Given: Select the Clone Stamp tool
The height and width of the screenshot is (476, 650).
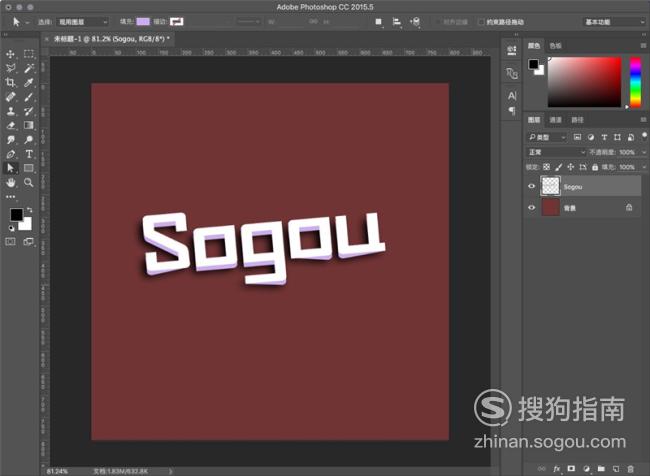Looking at the screenshot, I should (x=10, y=111).
